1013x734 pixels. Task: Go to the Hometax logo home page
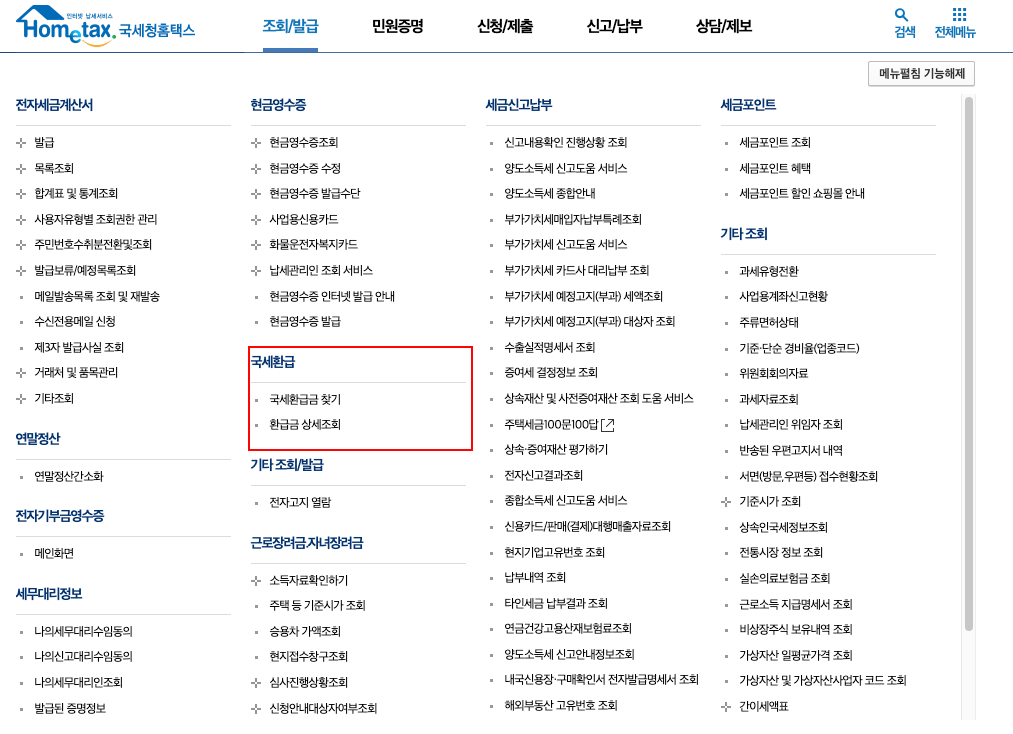tap(105, 26)
